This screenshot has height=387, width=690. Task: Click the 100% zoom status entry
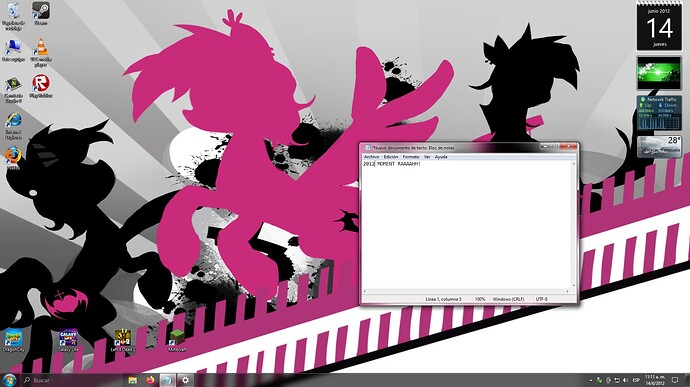tap(480, 299)
